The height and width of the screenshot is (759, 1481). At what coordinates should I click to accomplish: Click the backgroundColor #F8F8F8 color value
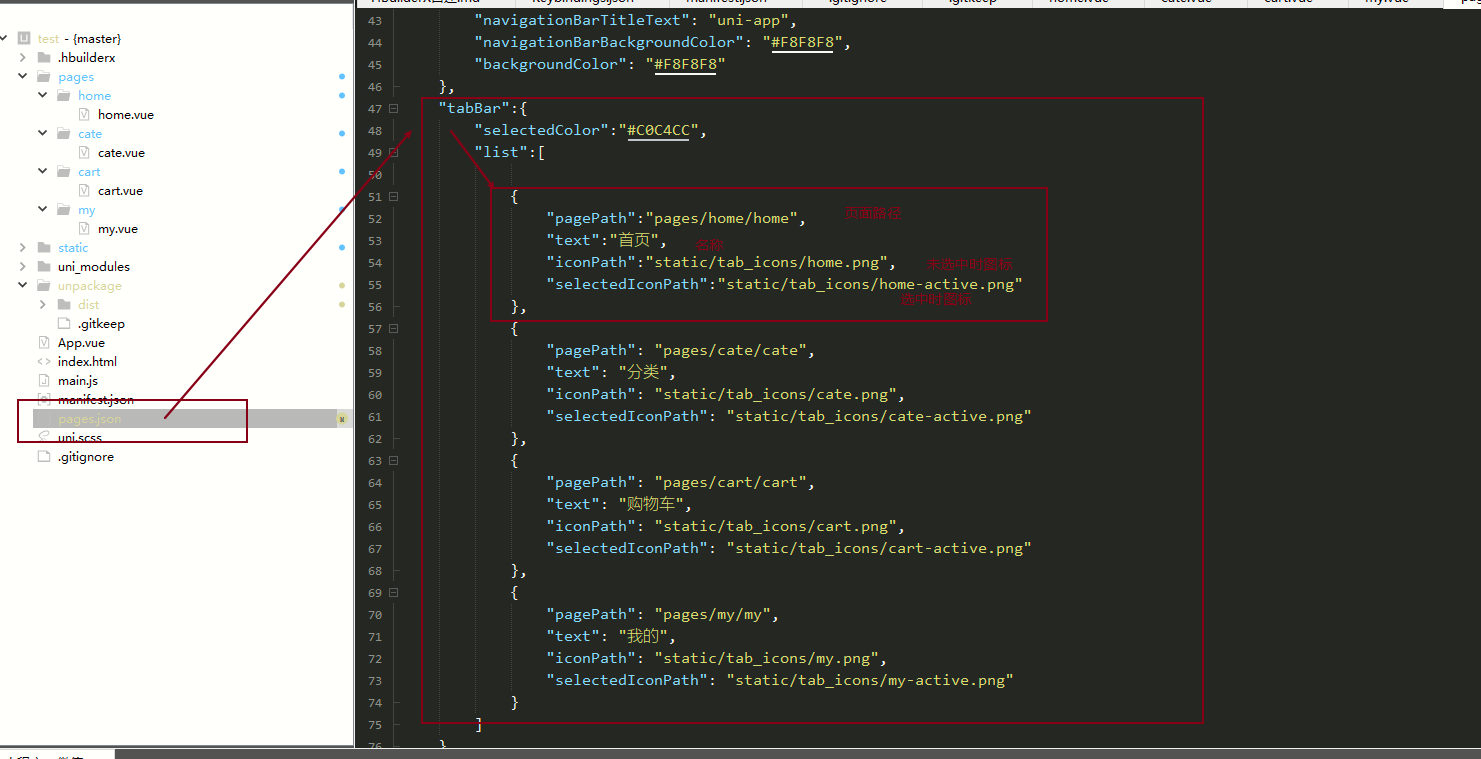click(686, 65)
